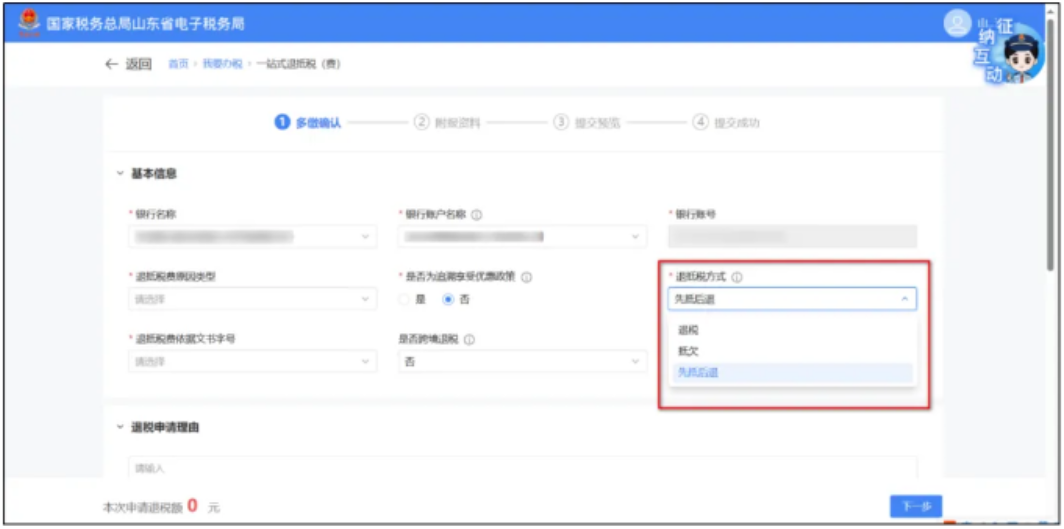Go to 我要办税 breadcrumb link
The width and height of the screenshot is (1064, 529).
coord(222,64)
